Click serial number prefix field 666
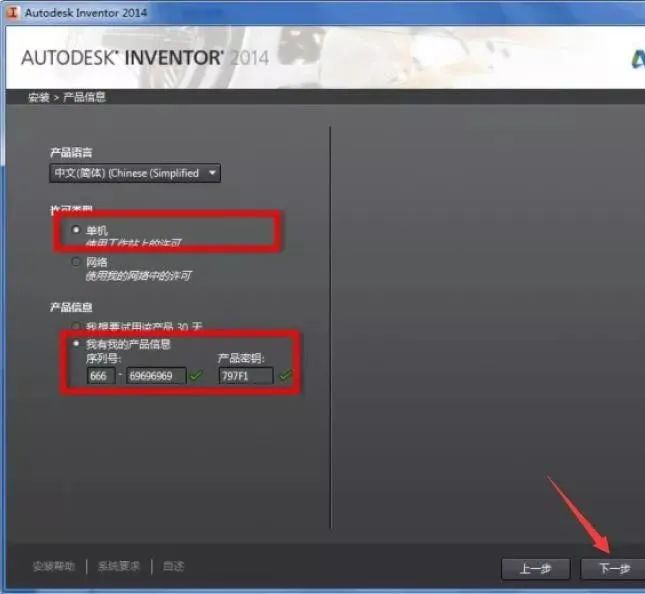 click(x=101, y=376)
